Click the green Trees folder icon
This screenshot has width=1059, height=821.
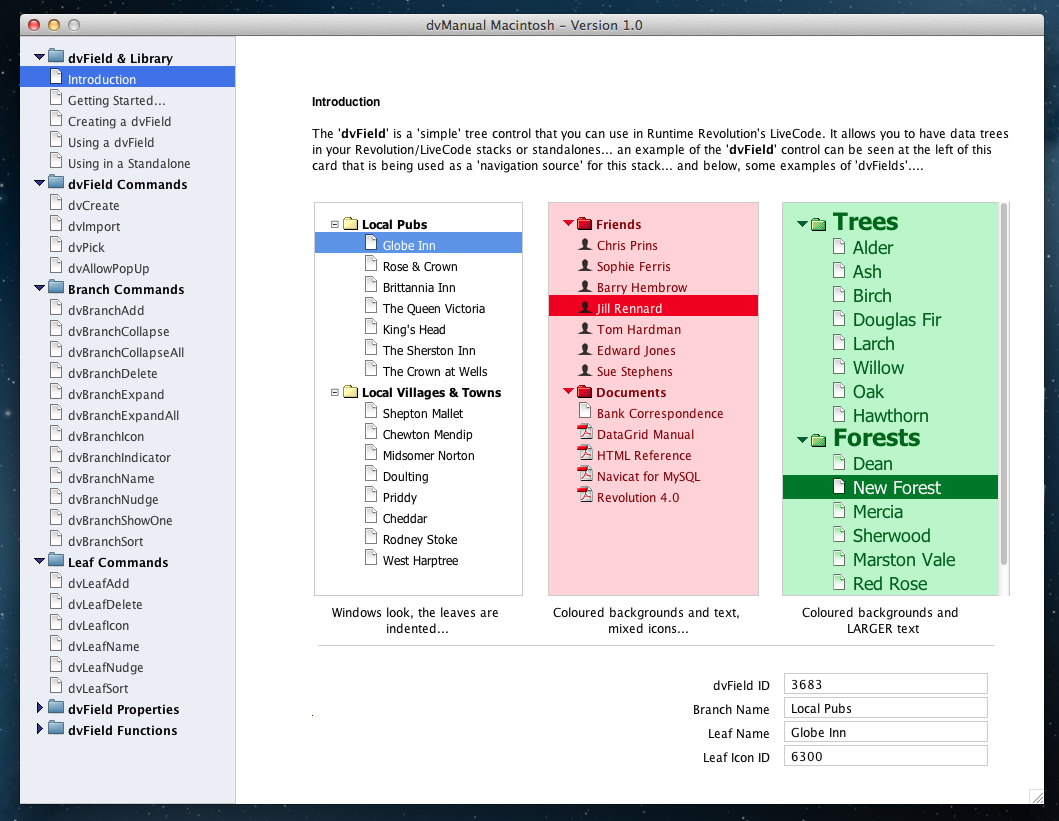(x=818, y=224)
